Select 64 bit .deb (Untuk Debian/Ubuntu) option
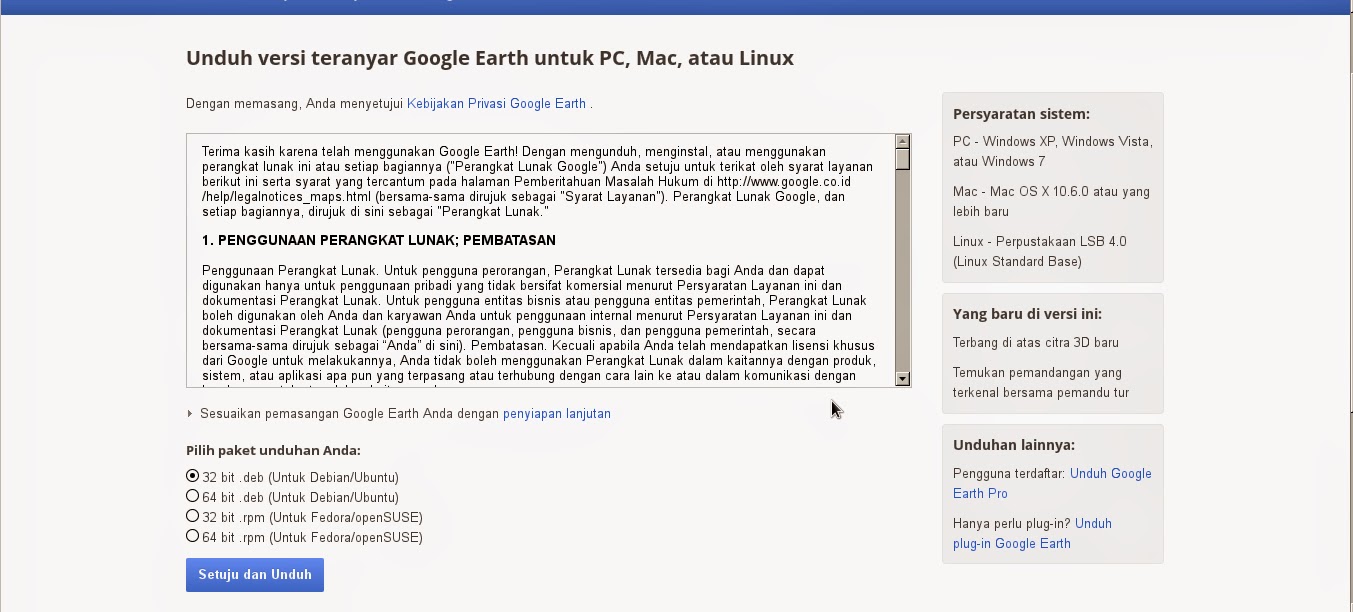This screenshot has height=612, width=1353. pos(193,497)
